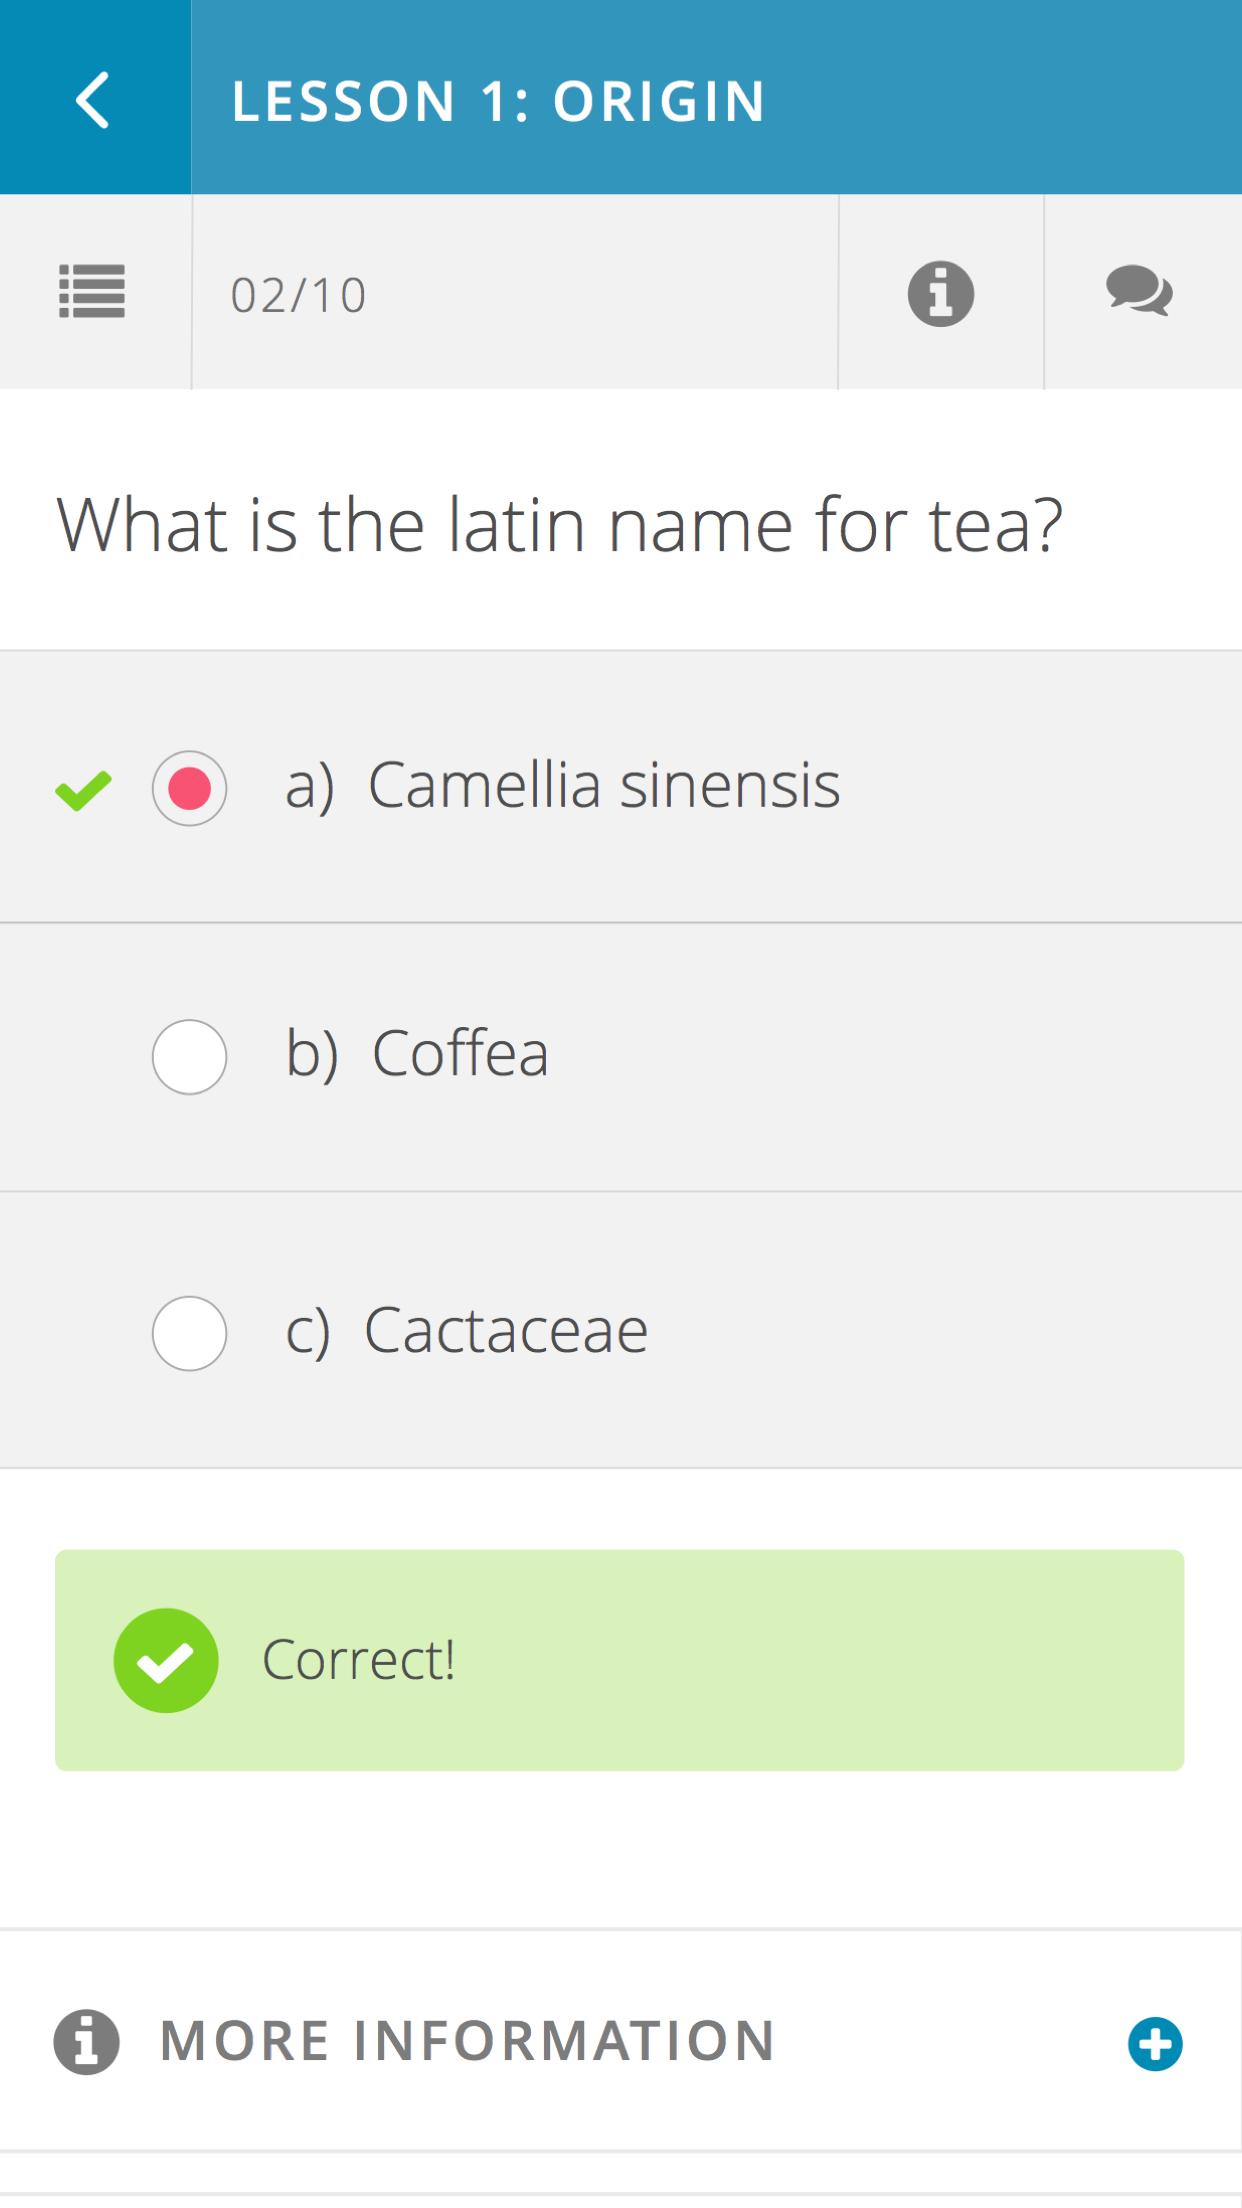Click the info icon in toolbar
The image size is (1242, 2208).
(x=940, y=294)
